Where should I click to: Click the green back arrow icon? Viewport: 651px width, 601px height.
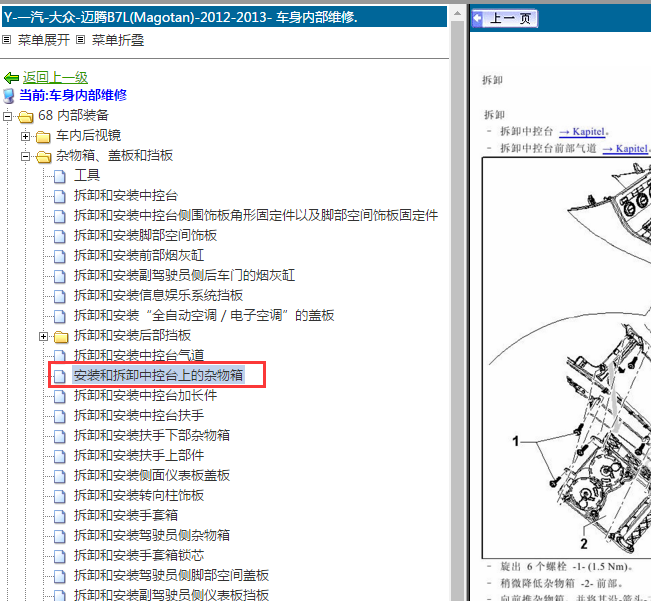click(x=11, y=78)
